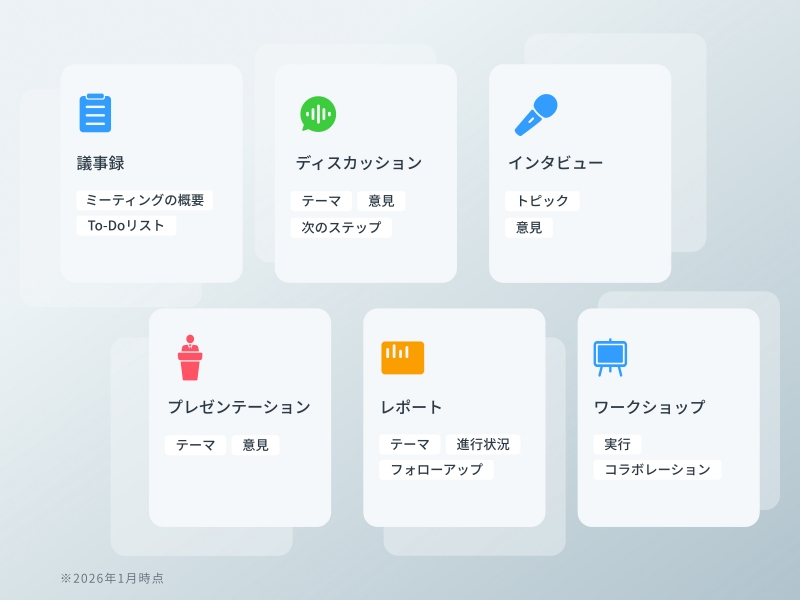Select テーマ tag in the レポート card

409,444
